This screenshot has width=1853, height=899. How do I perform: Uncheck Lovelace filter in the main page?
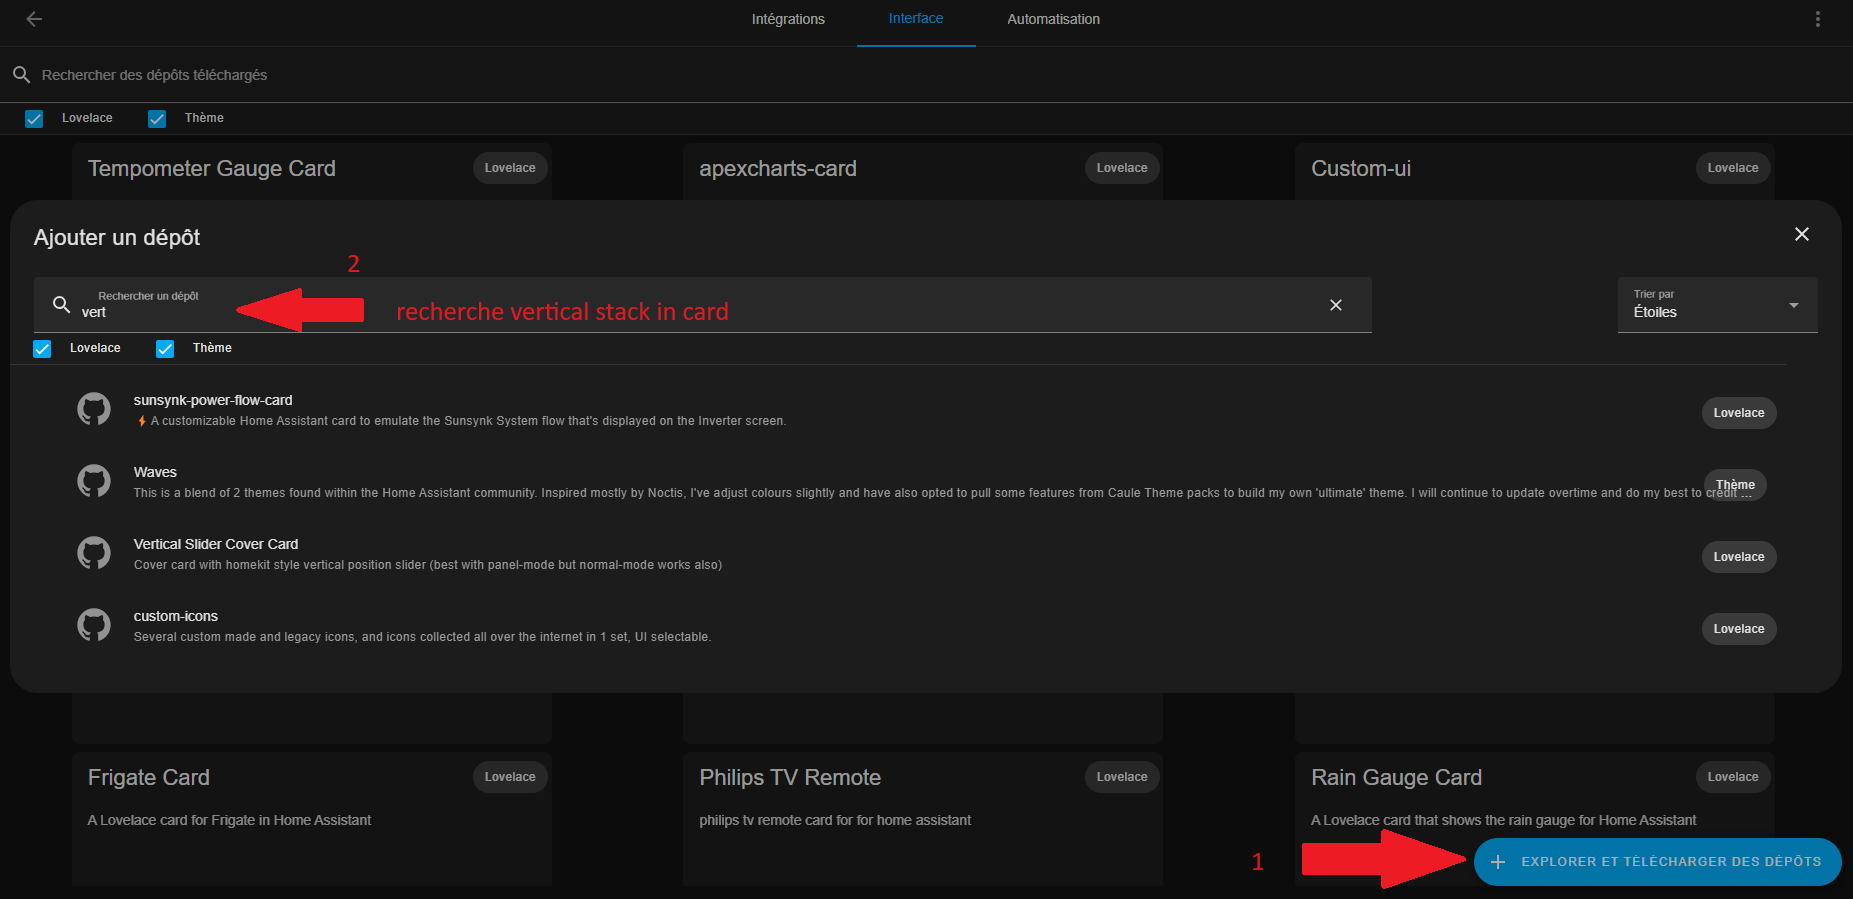pyautogui.click(x=34, y=119)
